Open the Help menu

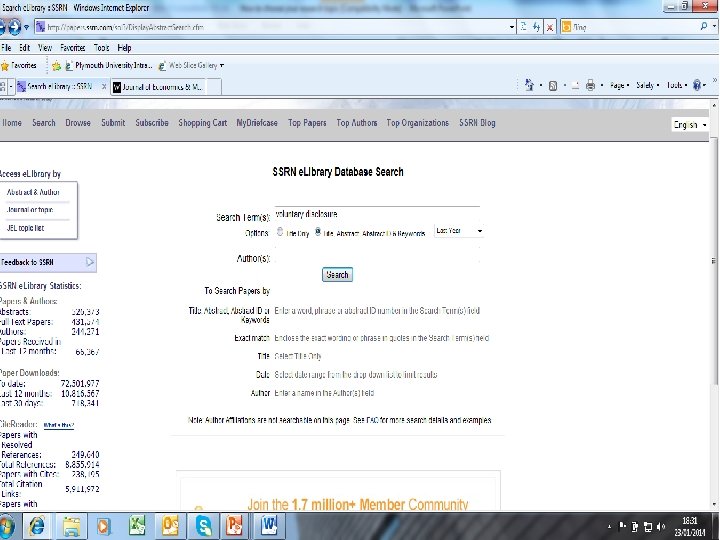tap(124, 47)
